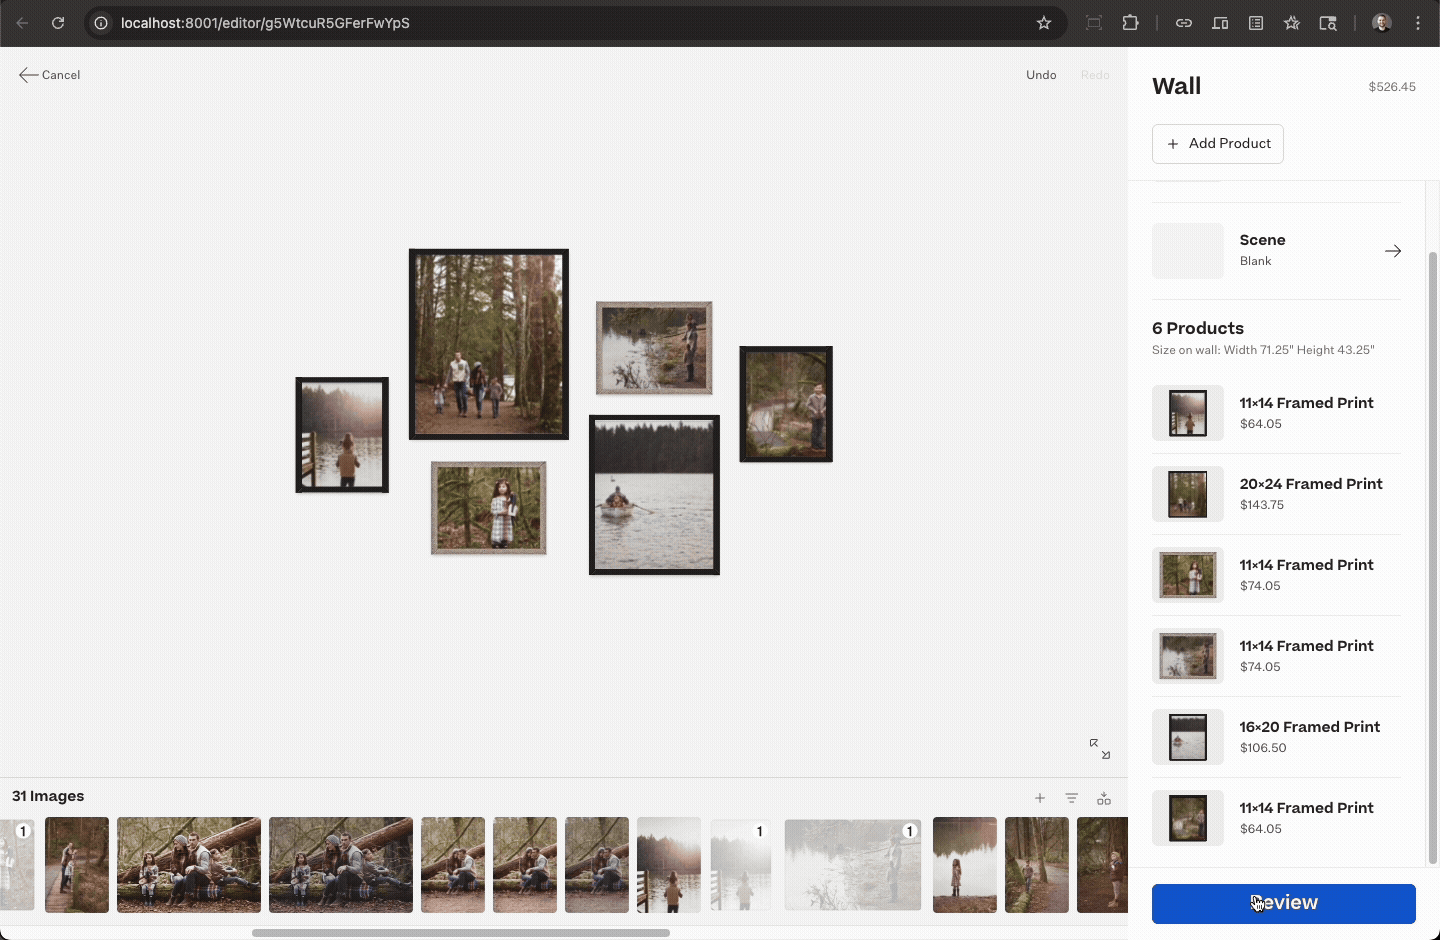Screen dimensions: 1440x940
Task: Click the Add Product button
Action: tap(1217, 144)
